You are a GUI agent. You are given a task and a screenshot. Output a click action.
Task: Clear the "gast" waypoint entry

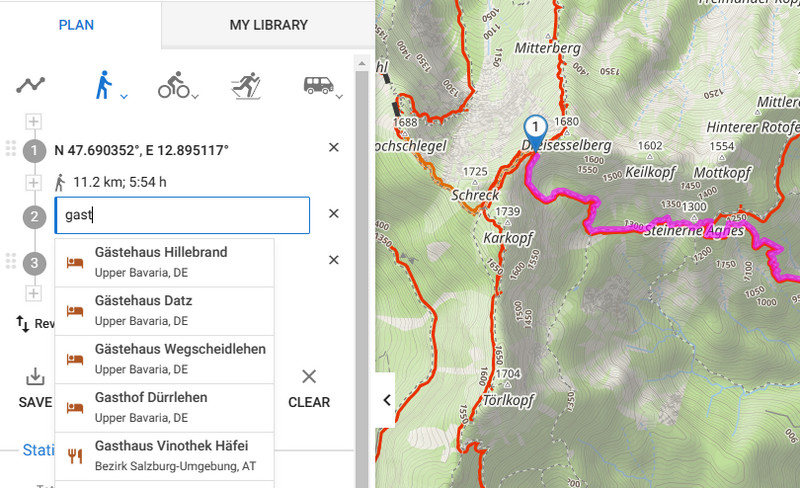click(x=334, y=213)
